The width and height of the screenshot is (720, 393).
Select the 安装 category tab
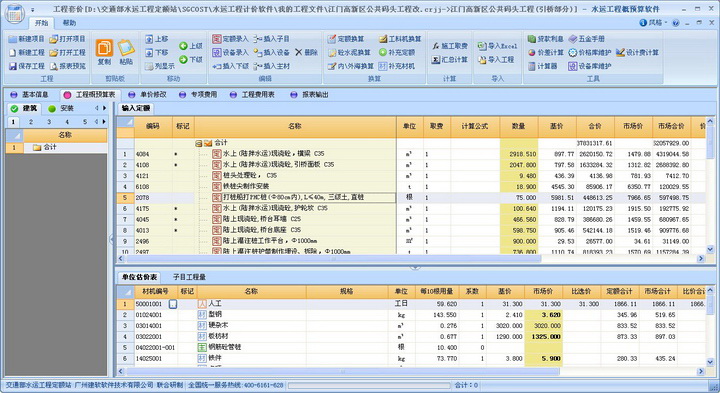62,108
